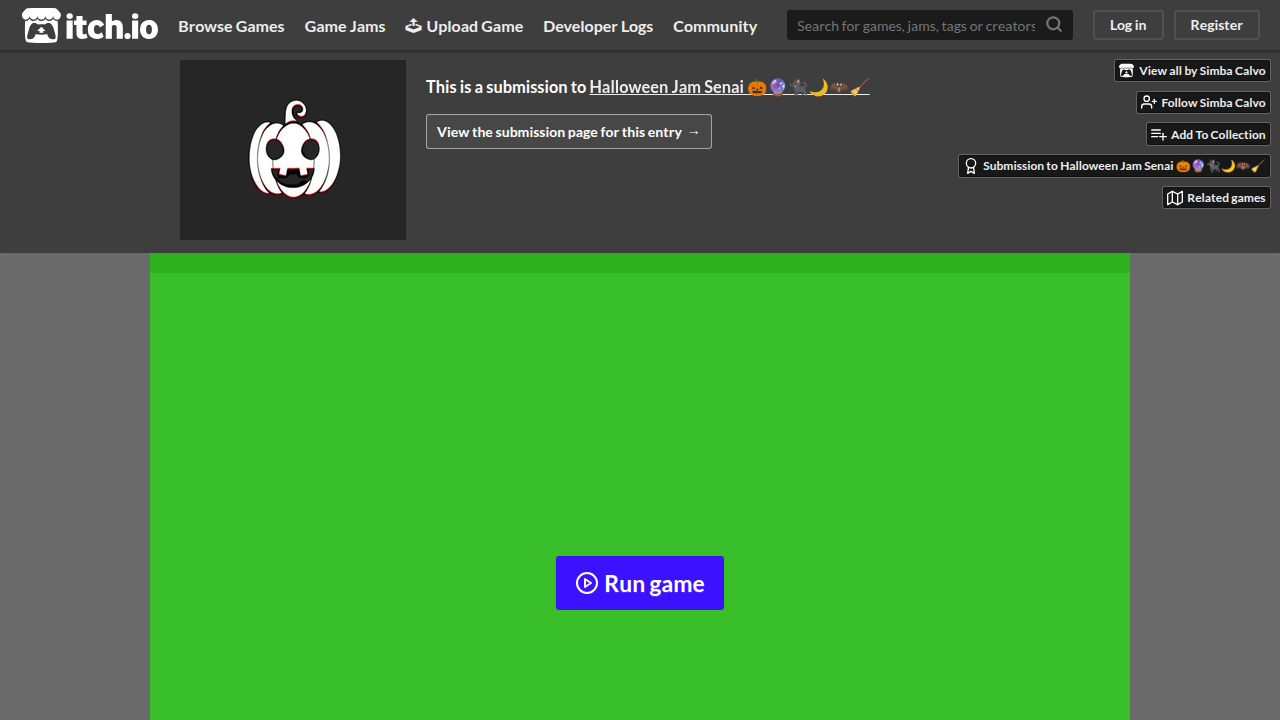Click the award ribbon icon beside Submission
The width and height of the screenshot is (1280, 720).
971,166
